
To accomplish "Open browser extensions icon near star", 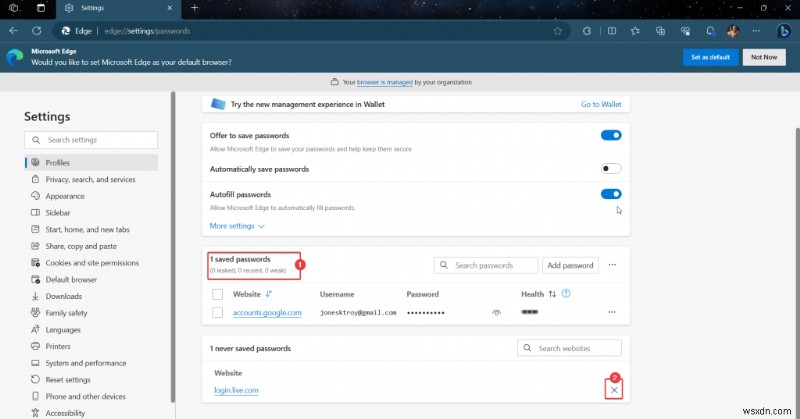I will click(x=587, y=31).
